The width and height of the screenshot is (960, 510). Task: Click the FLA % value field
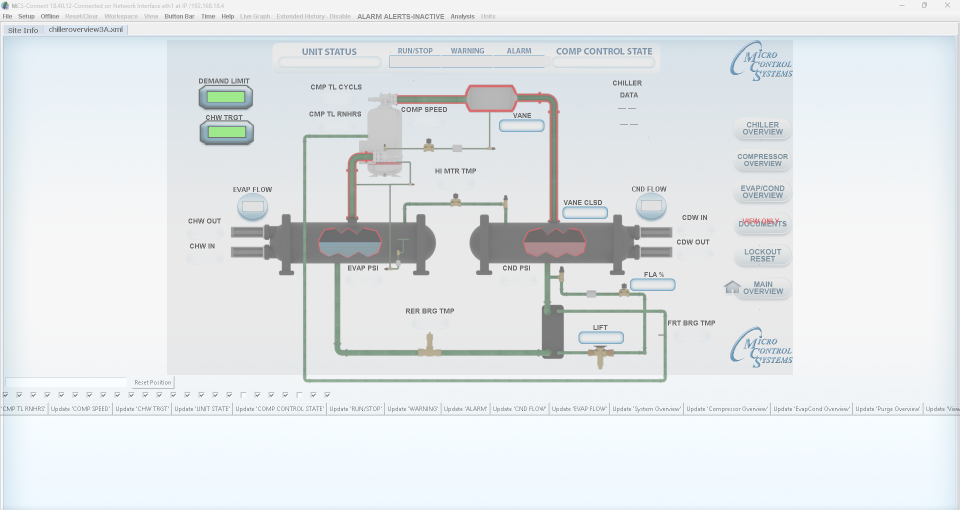[x=653, y=285]
